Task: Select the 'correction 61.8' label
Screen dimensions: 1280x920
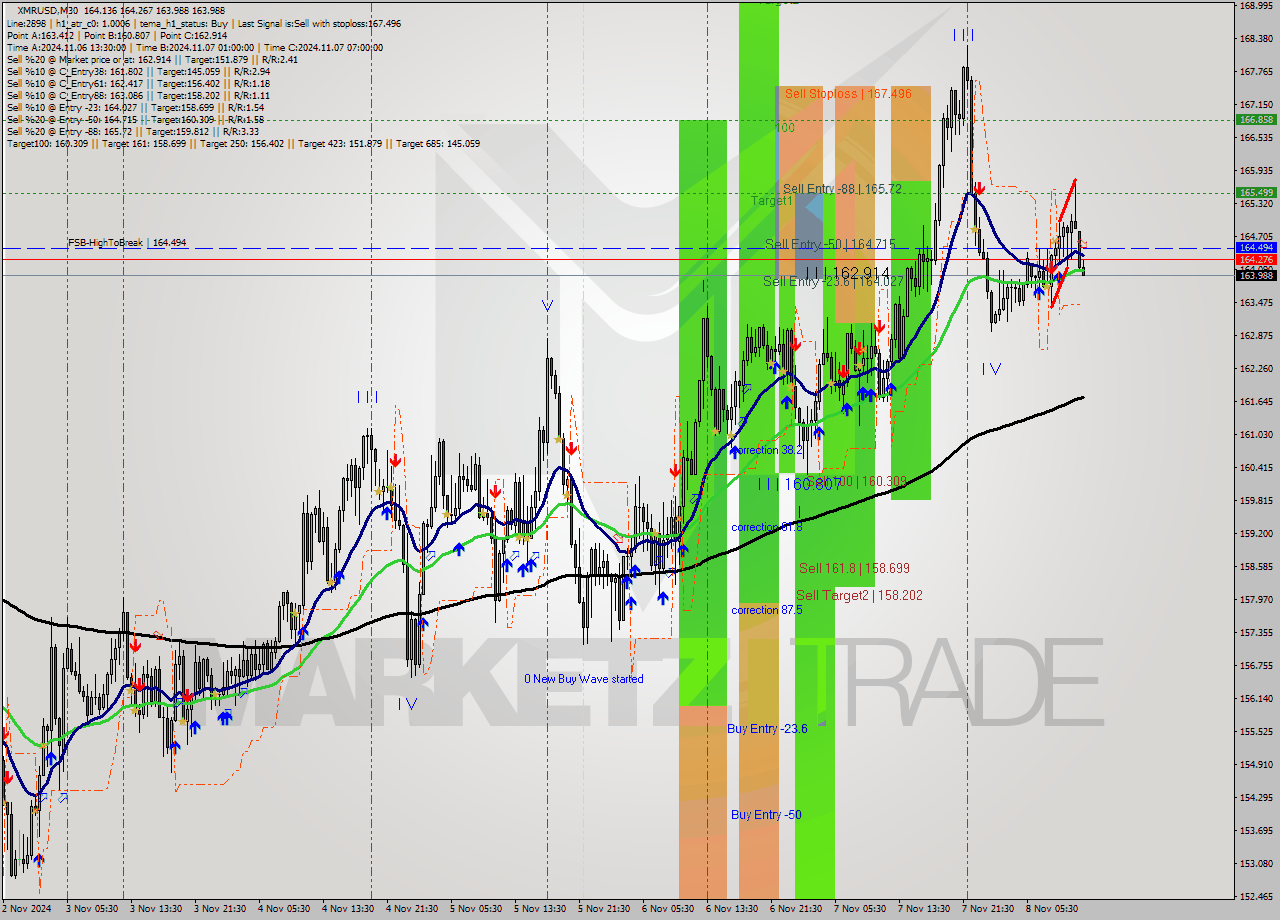Action: coord(767,527)
